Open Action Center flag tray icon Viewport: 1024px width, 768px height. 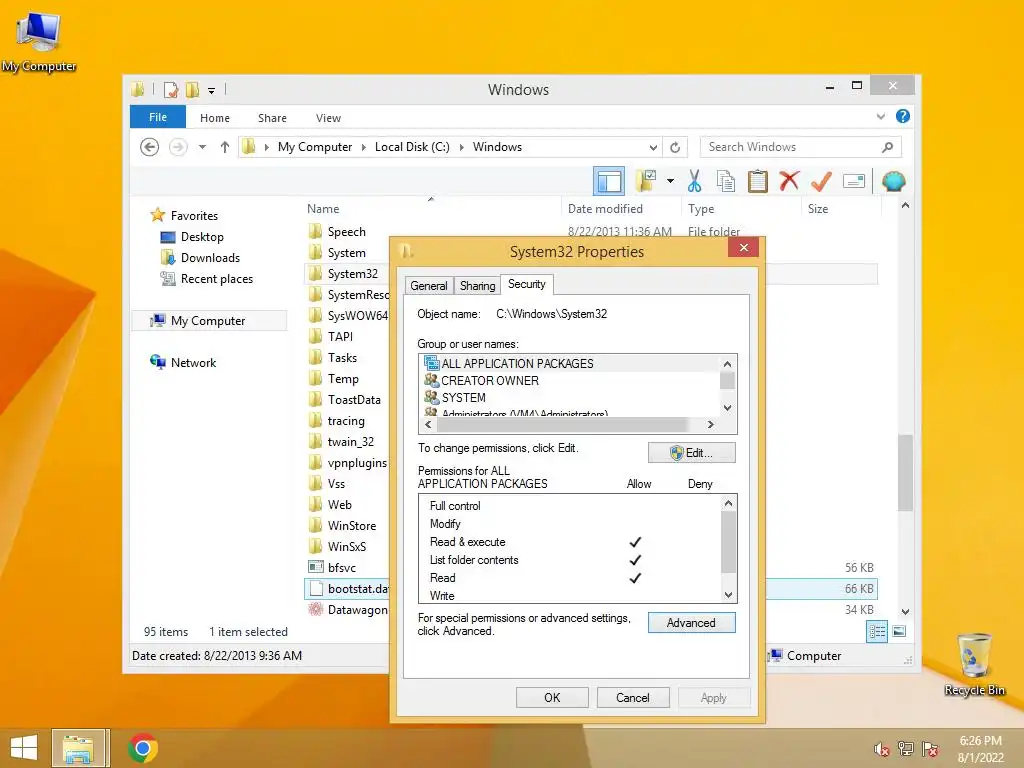[930, 749]
